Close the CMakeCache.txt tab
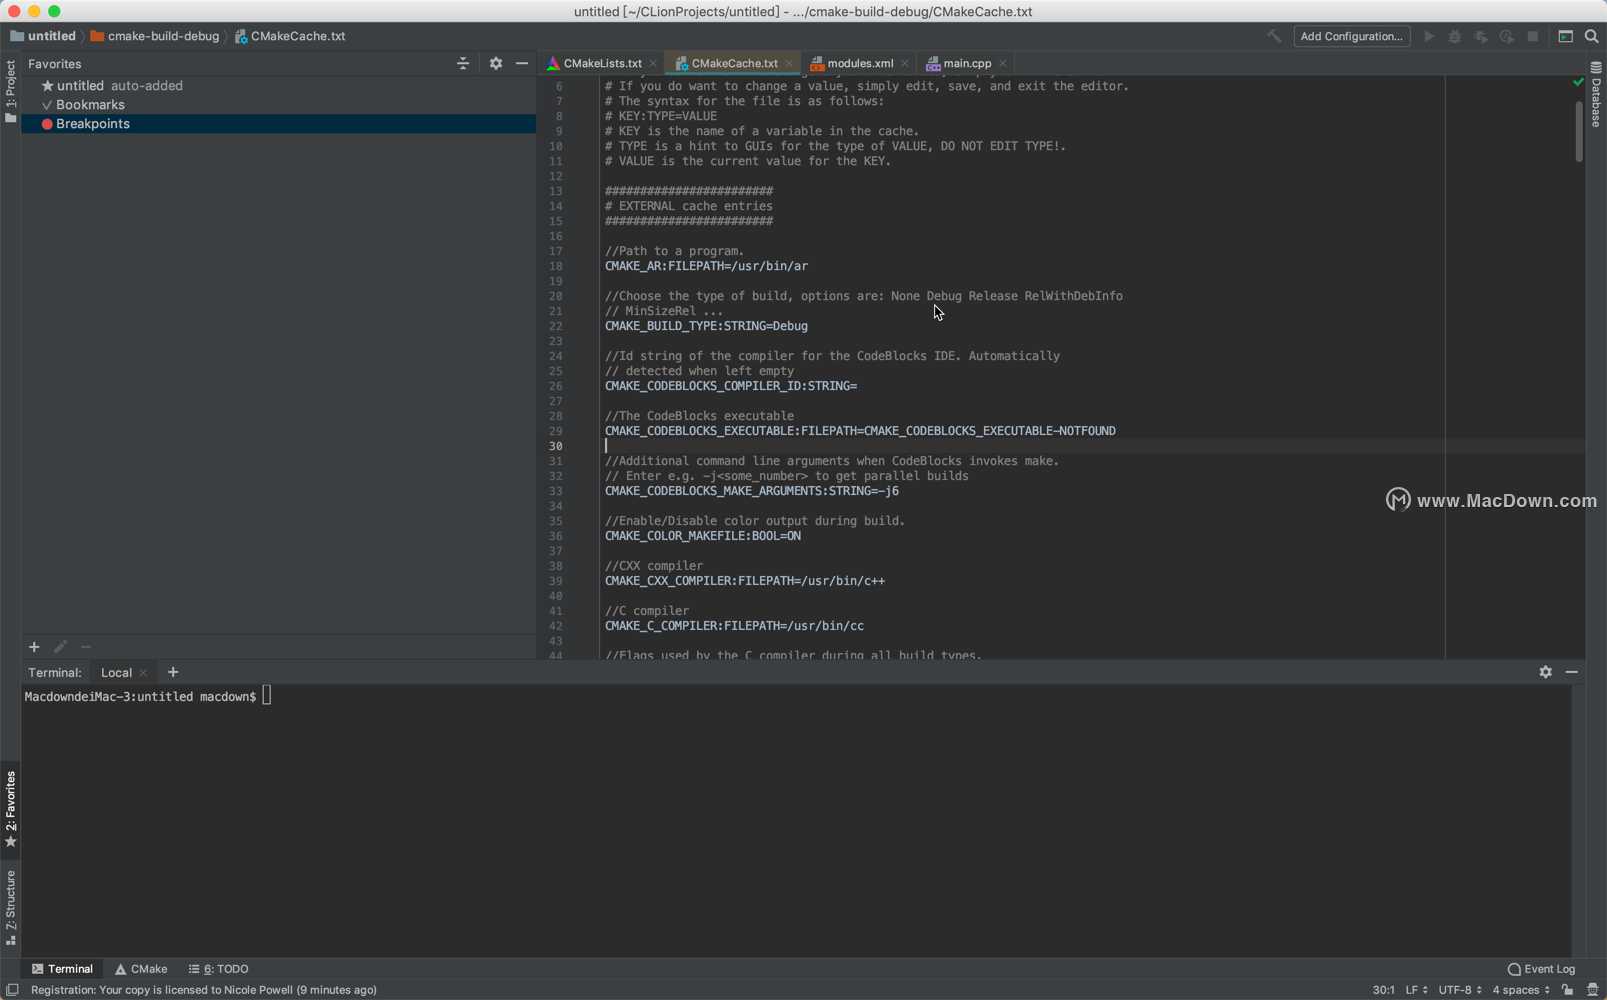The width and height of the screenshot is (1607, 1000). [x=789, y=63]
